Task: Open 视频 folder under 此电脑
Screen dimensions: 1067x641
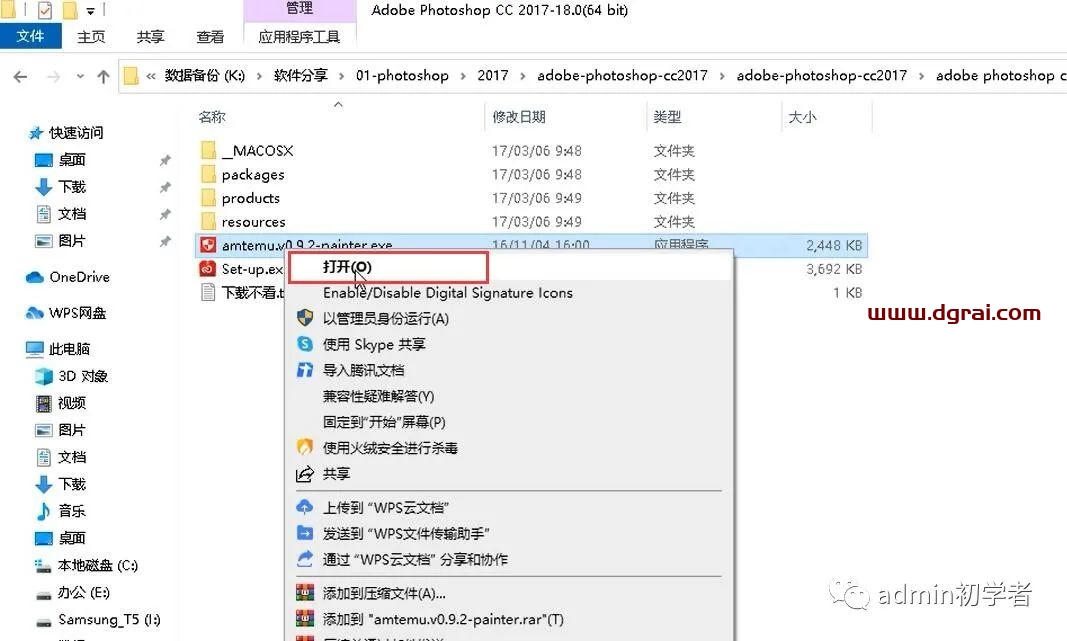Action: (71, 404)
